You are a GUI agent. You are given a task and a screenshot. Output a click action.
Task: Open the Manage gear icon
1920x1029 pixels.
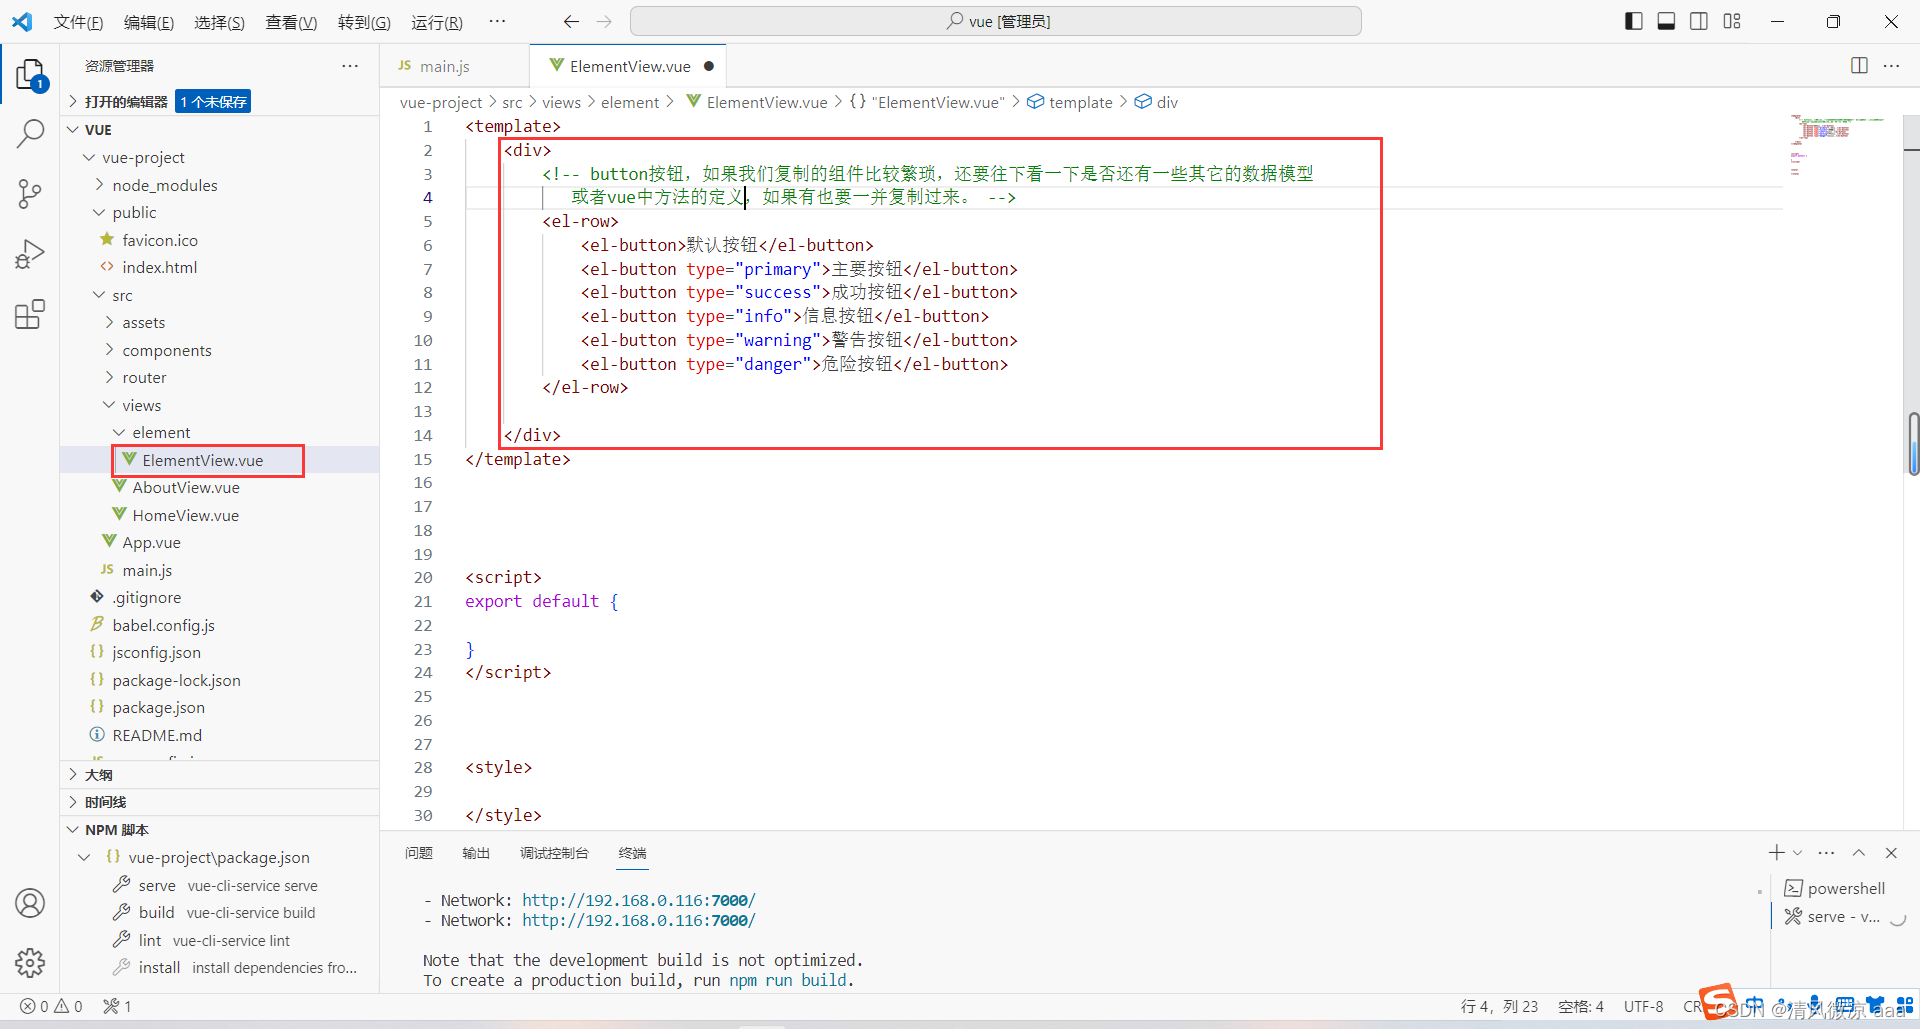30,963
